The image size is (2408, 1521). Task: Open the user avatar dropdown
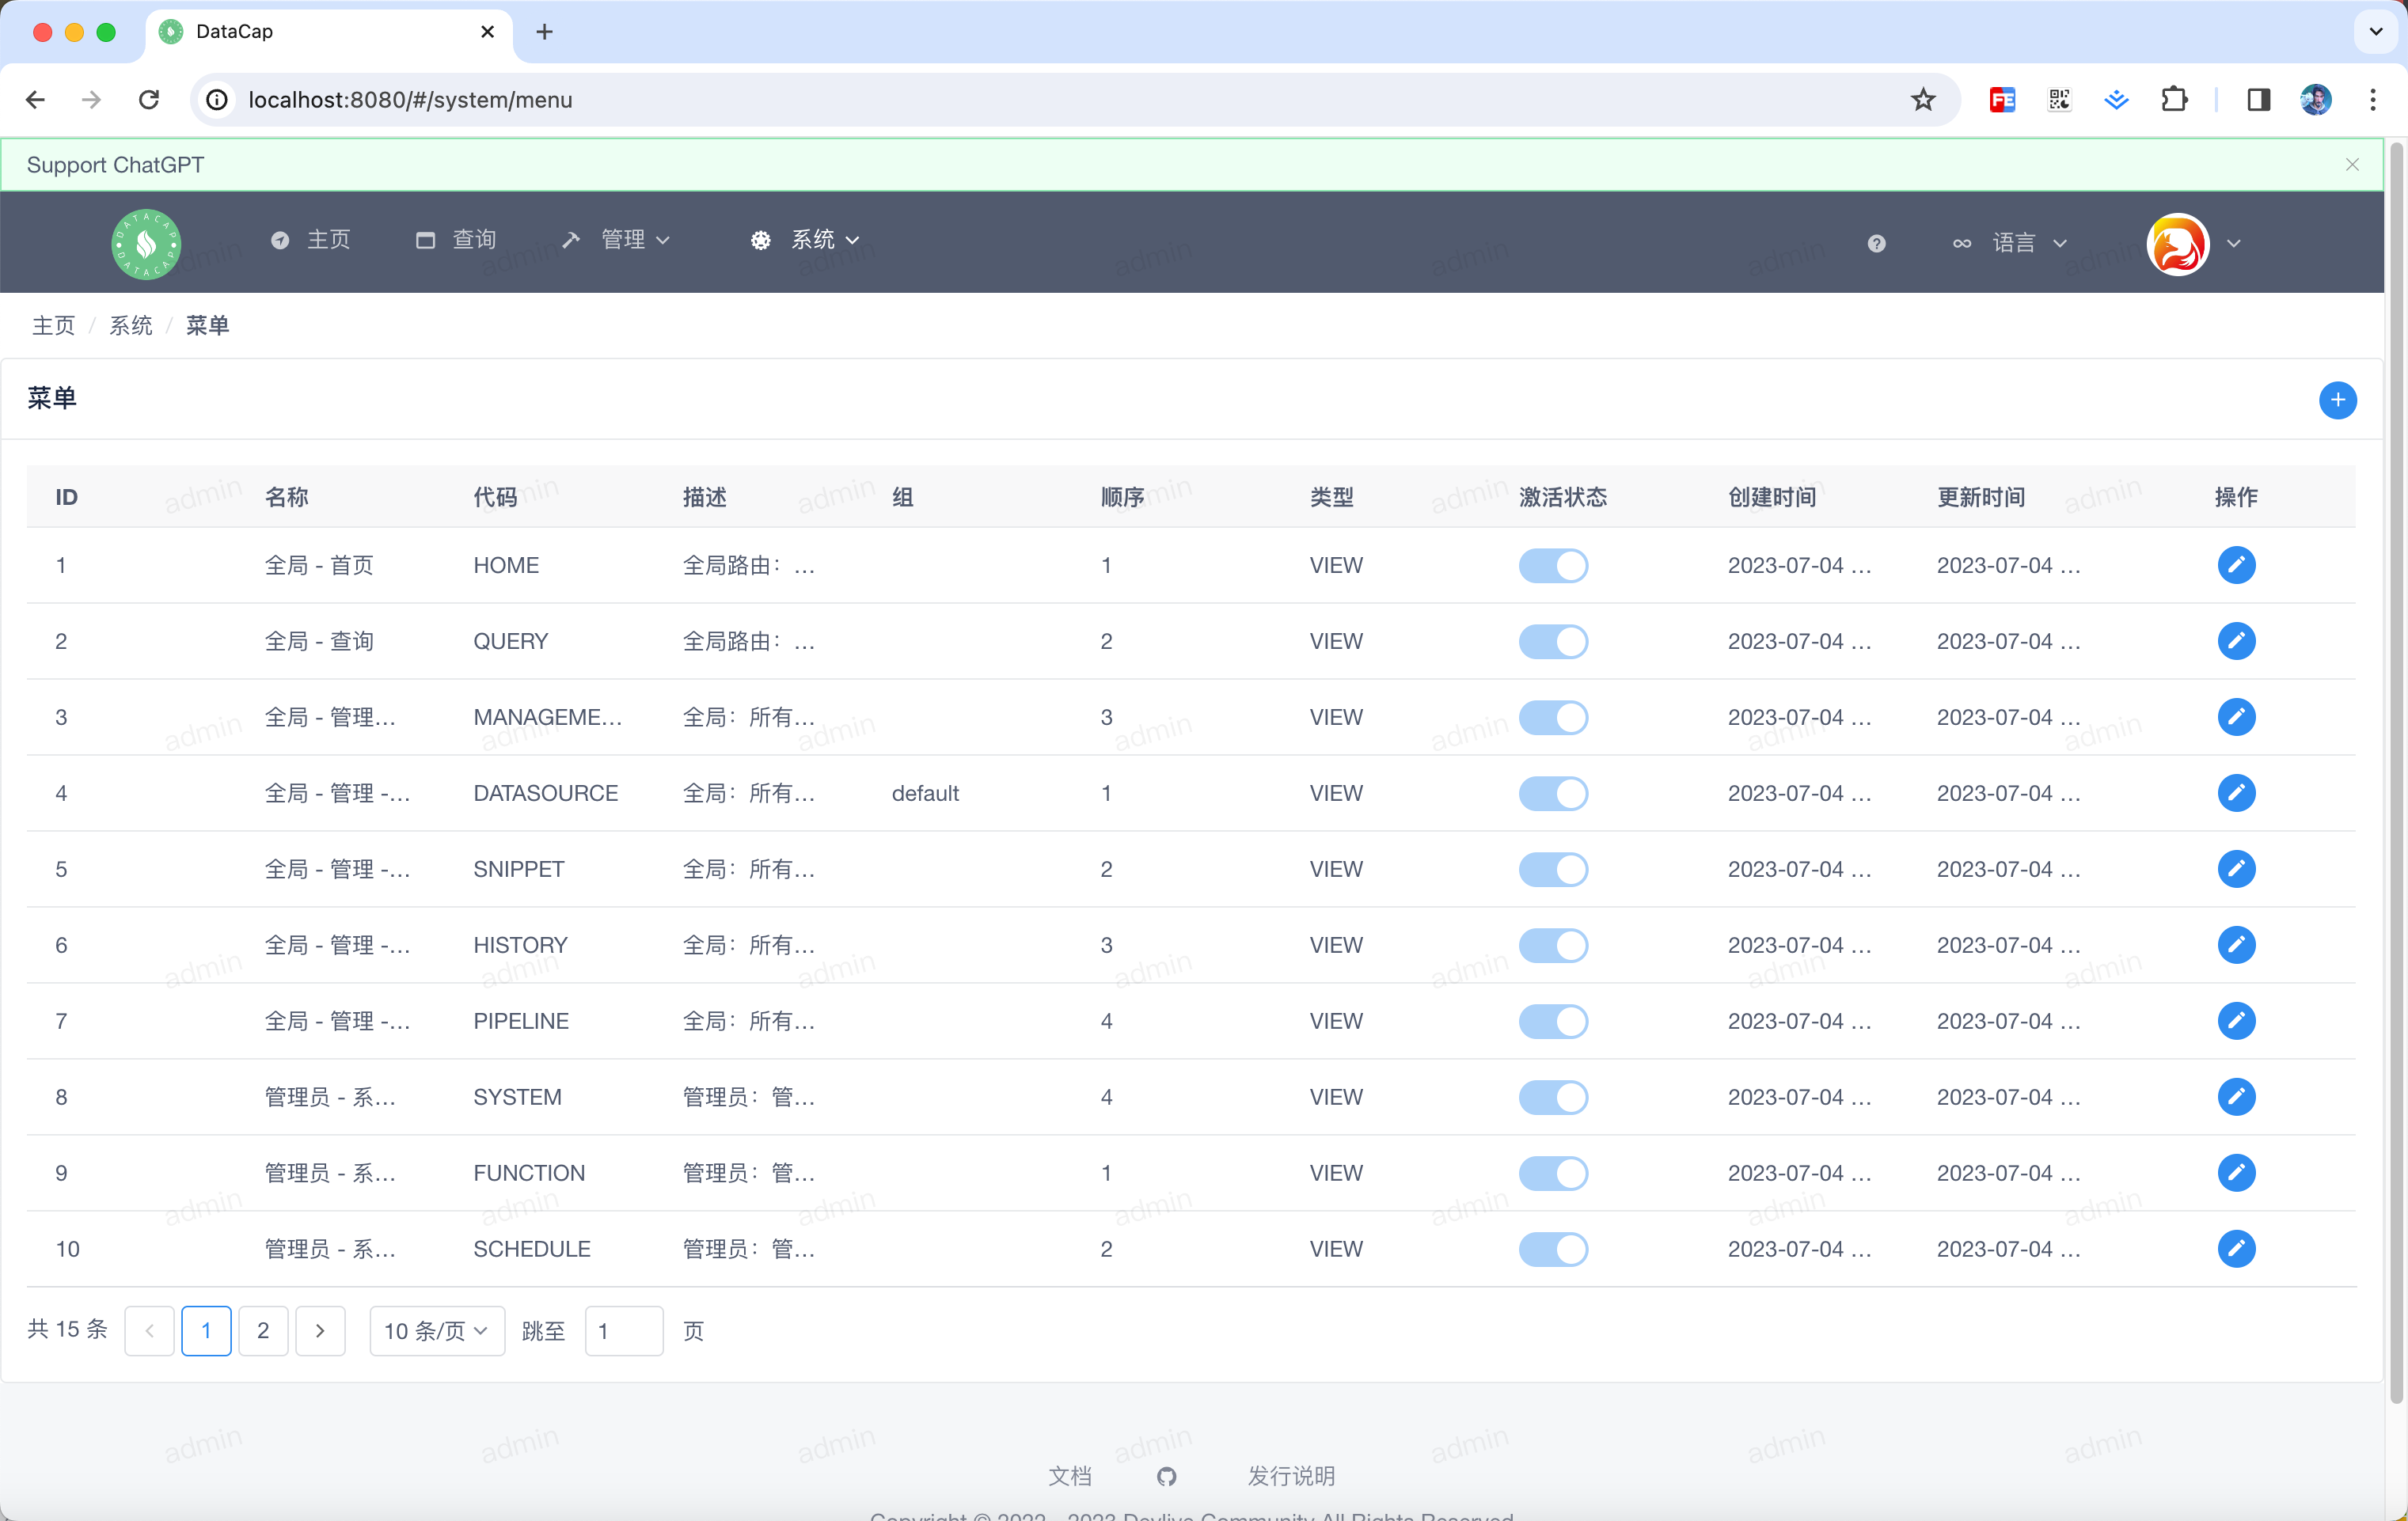2196,243
